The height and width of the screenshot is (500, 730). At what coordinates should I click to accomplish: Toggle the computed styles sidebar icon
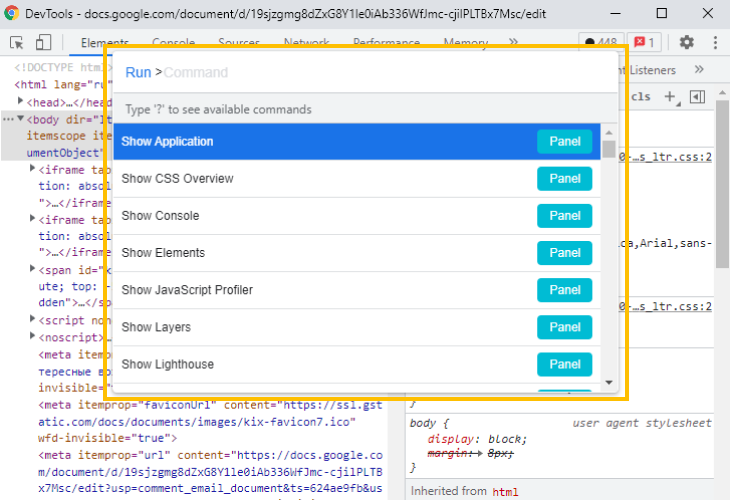[697, 97]
